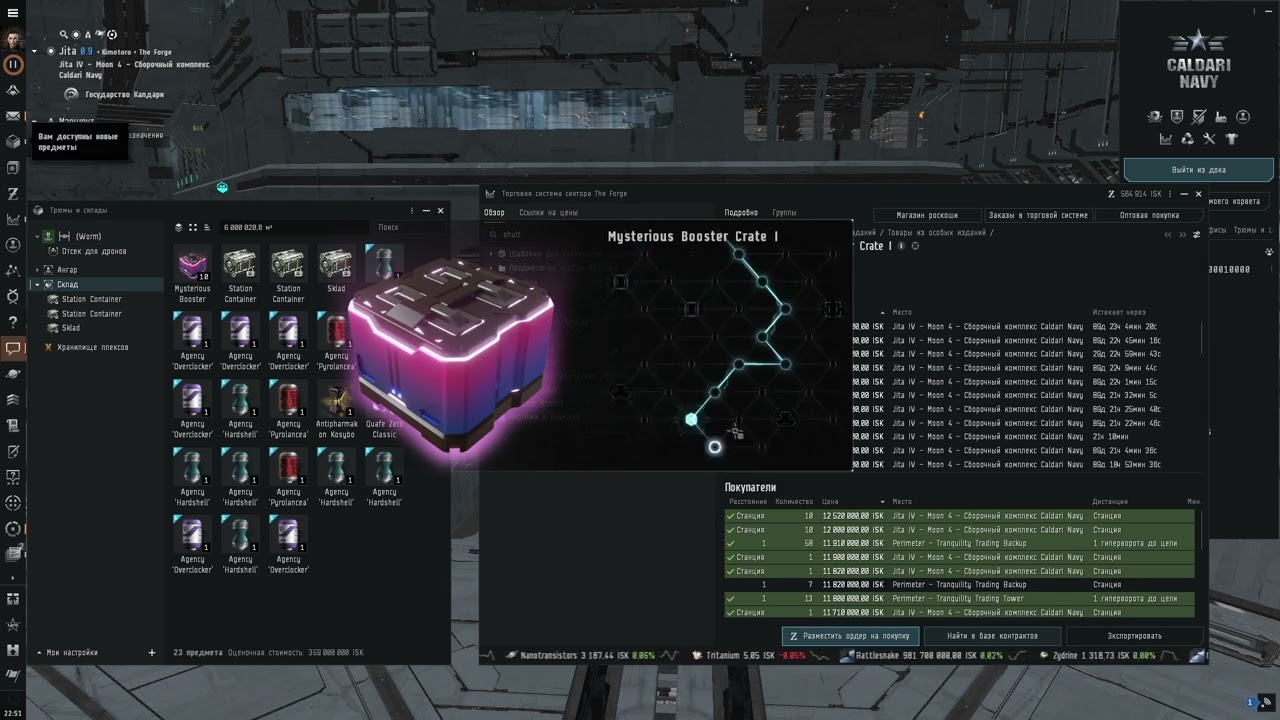Select buy order priced 11 910 000,00 ISK
Screen dimensions: 1280x720
(959, 543)
